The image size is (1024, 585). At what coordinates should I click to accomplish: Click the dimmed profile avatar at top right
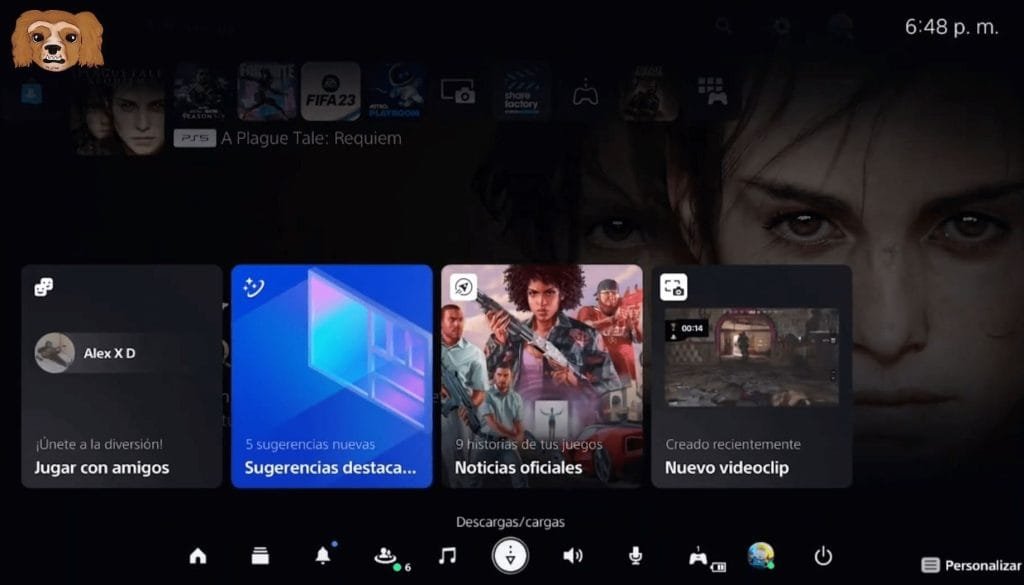click(x=840, y=26)
